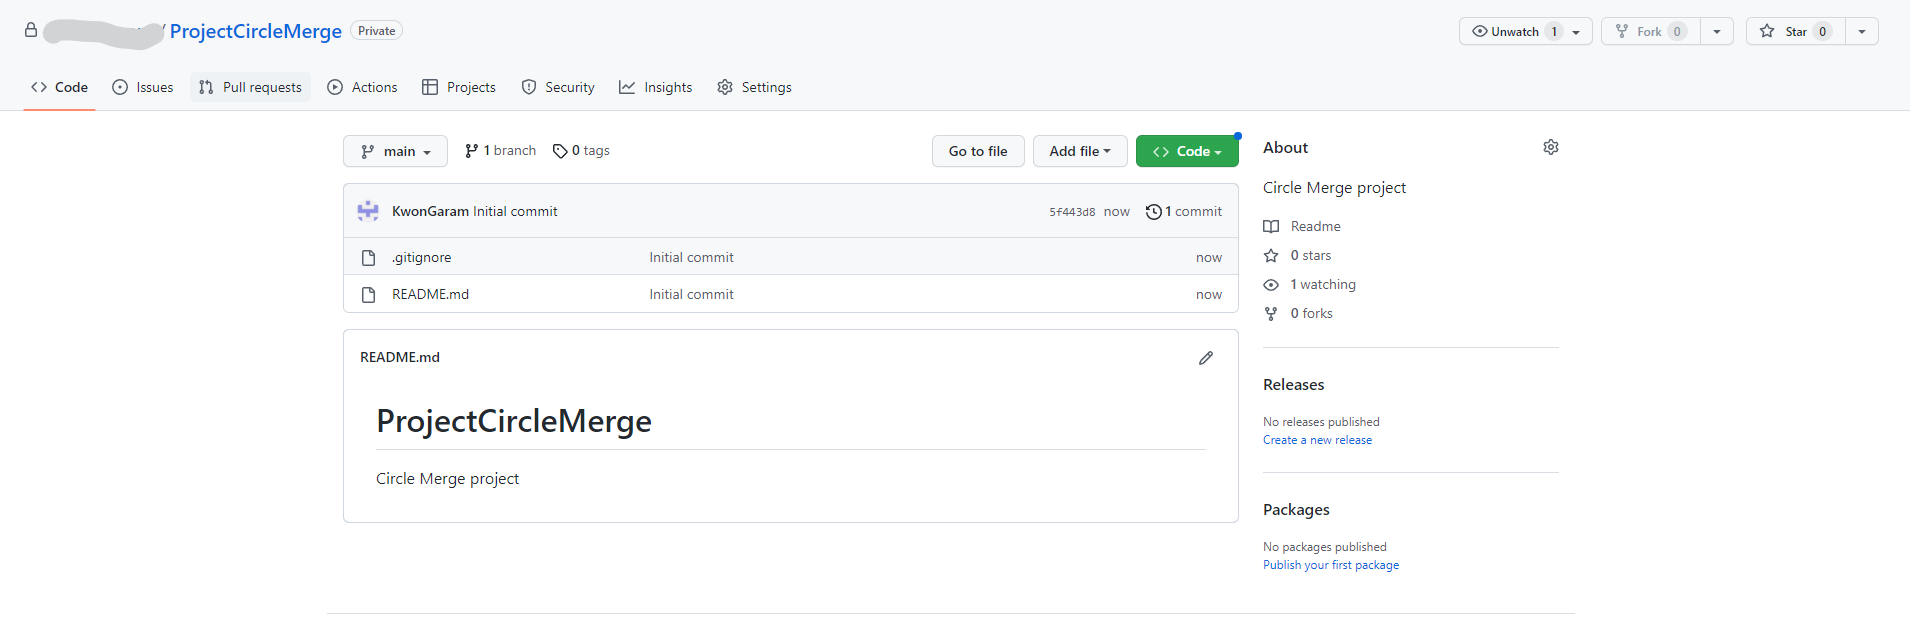
Task: Open commit hash 5f443d8
Action: 1072,212
